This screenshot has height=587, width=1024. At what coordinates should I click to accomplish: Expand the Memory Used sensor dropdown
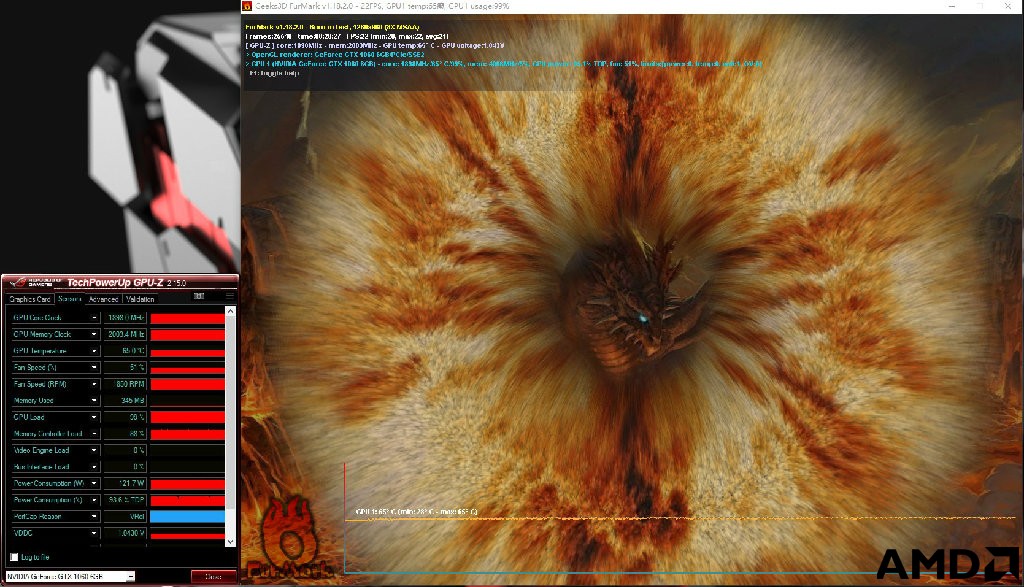pos(94,401)
